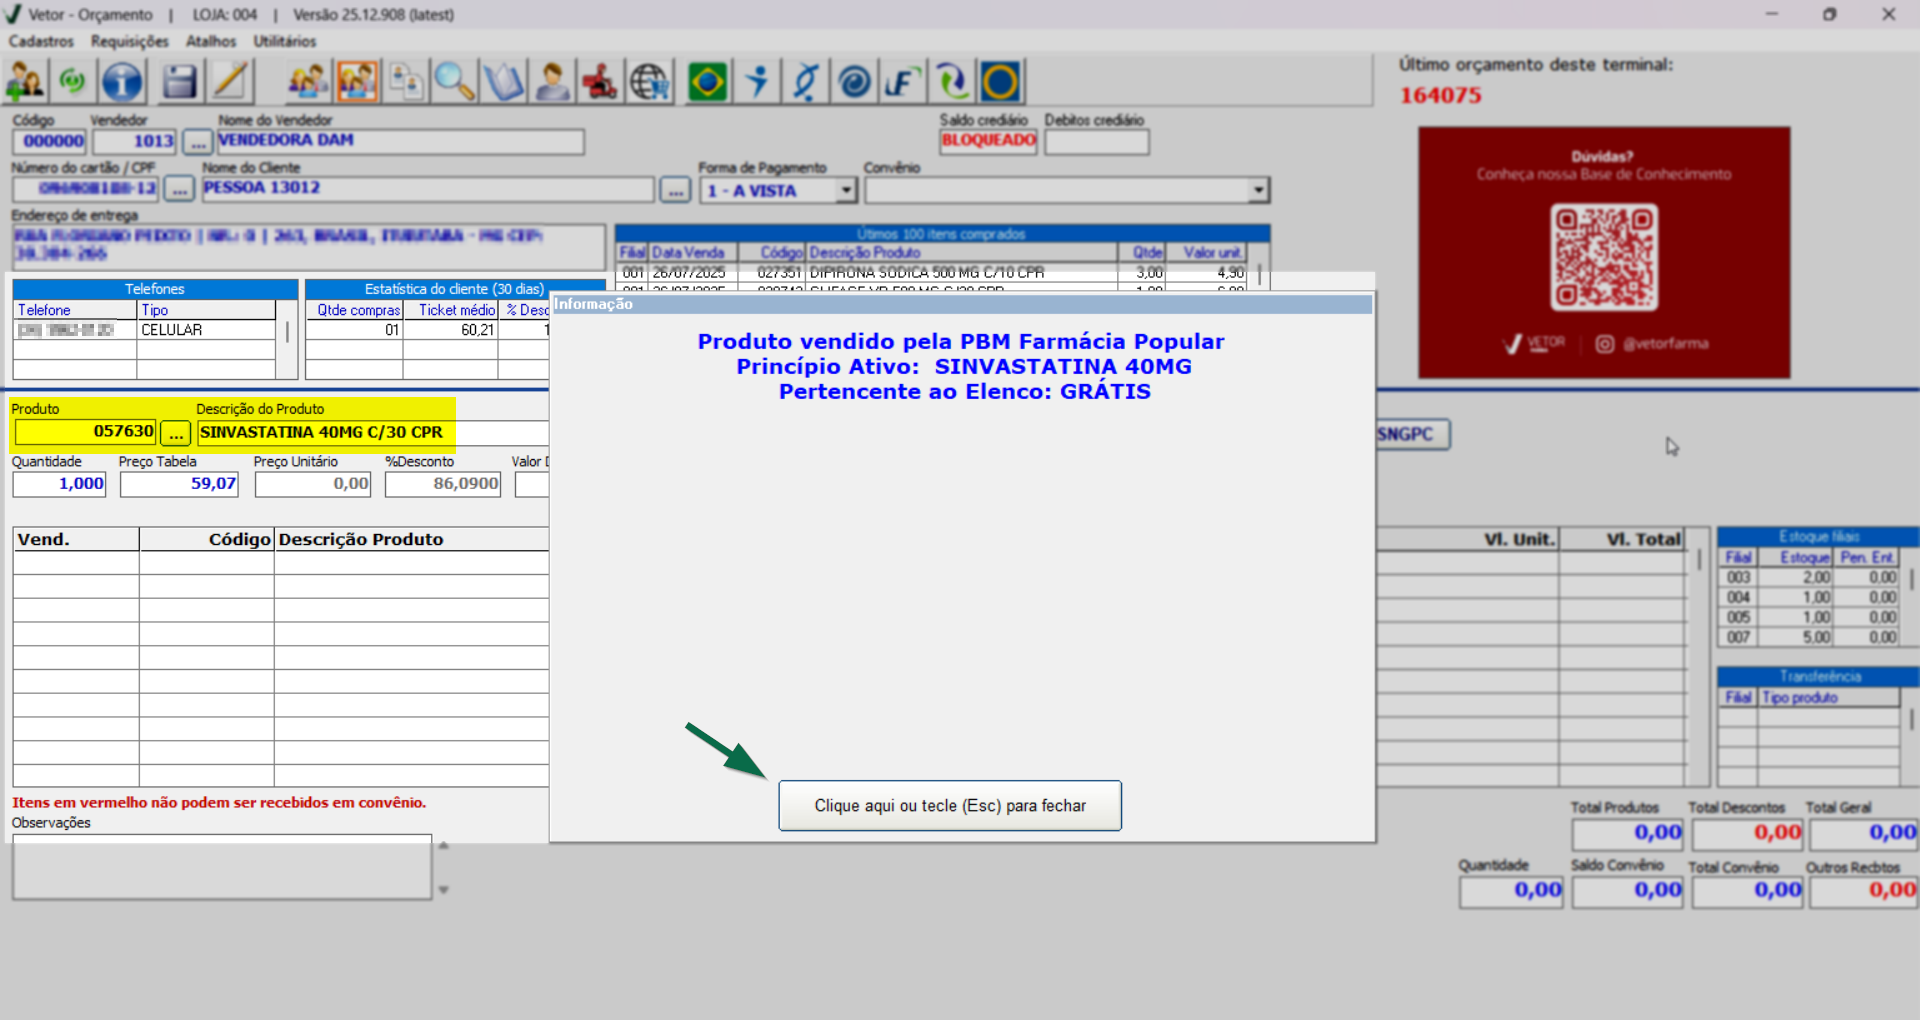The image size is (1920, 1020).
Task: Click the DIPIRONA SODICA 500 MG row
Action: tap(930, 273)
